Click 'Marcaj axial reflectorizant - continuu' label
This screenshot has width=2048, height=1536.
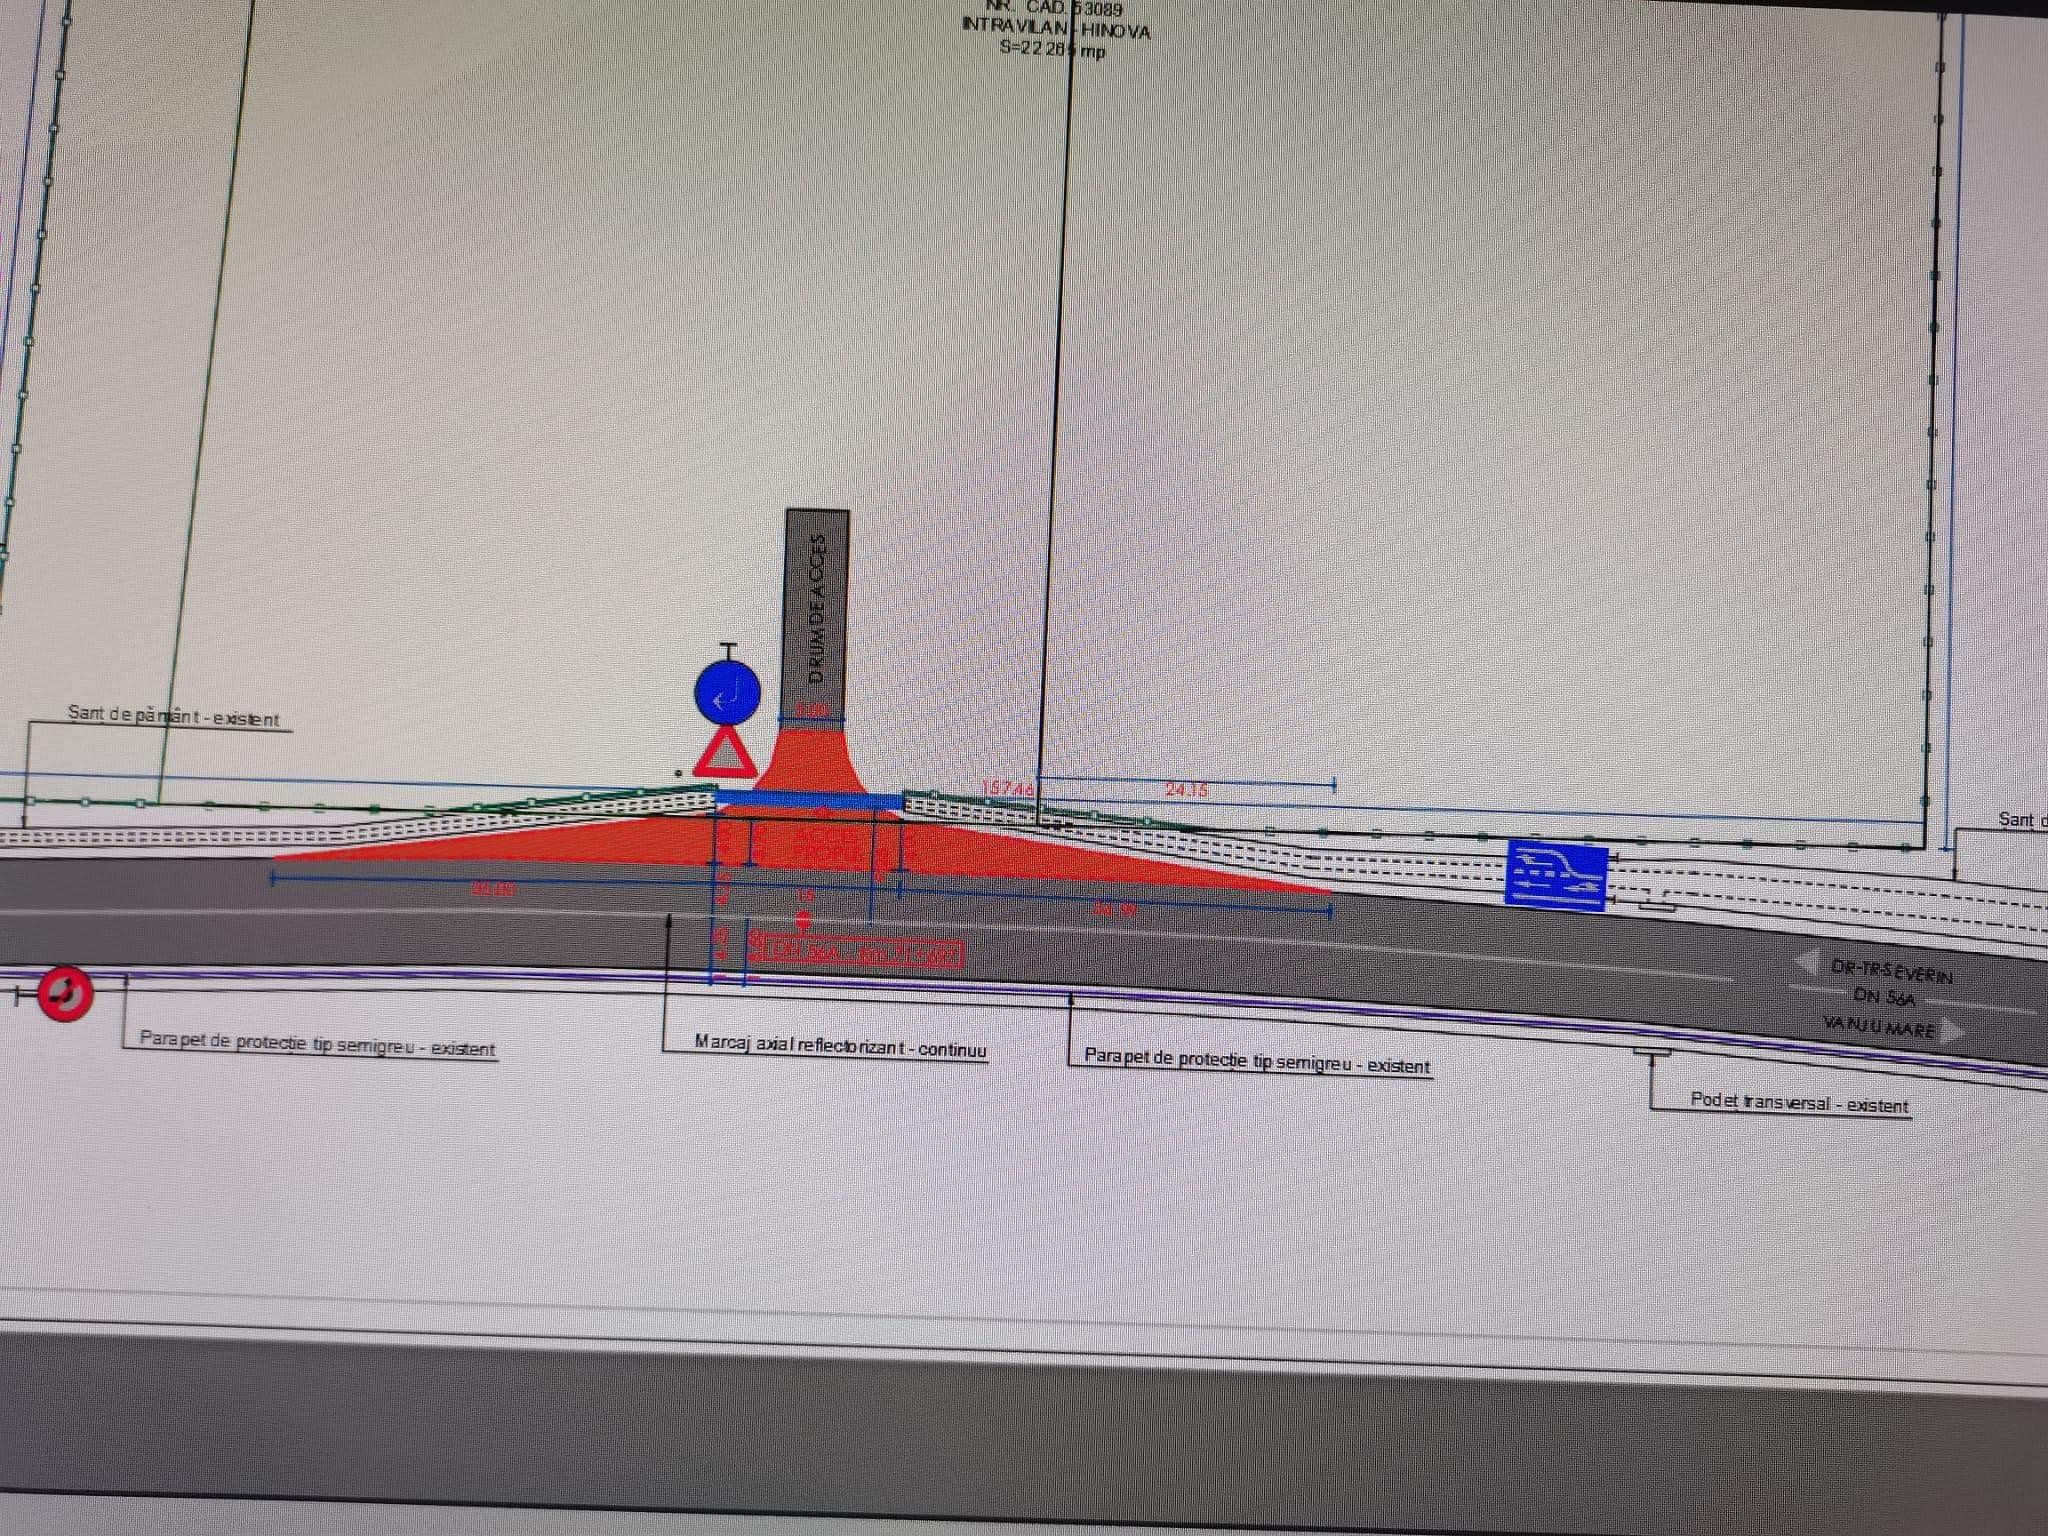pos(840,1044)
